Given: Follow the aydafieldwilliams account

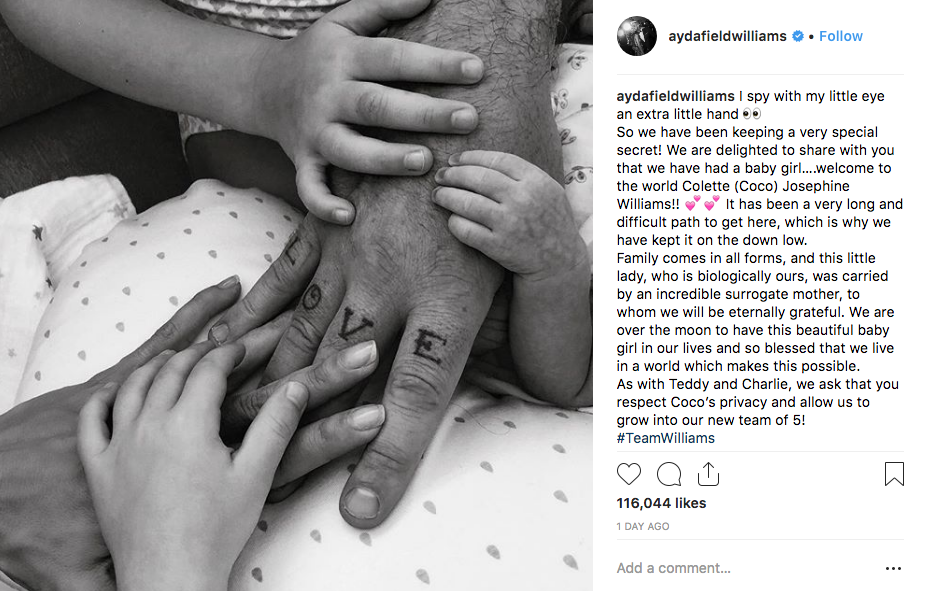Looking at the screenshot, I should [840, 36].
